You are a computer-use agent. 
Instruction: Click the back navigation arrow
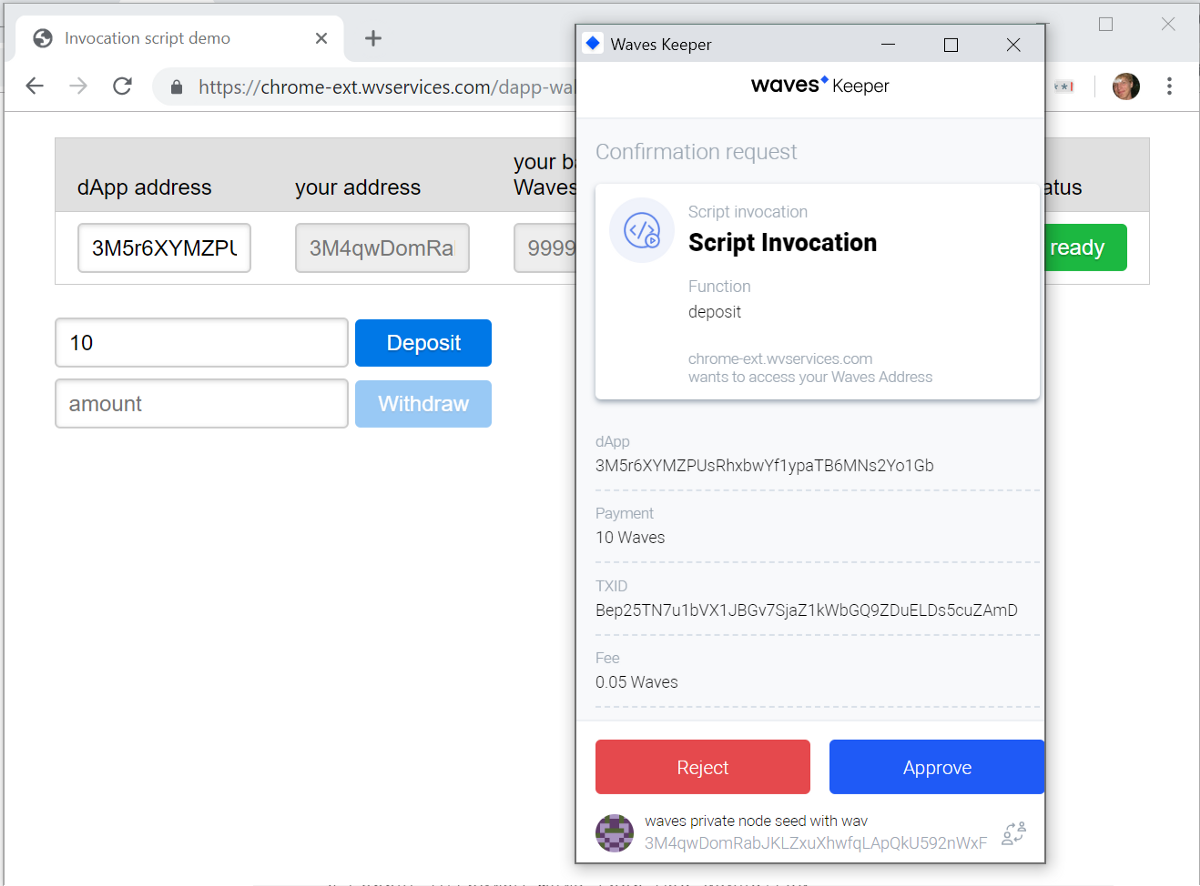pyautogui.click(x=34, y=86)
